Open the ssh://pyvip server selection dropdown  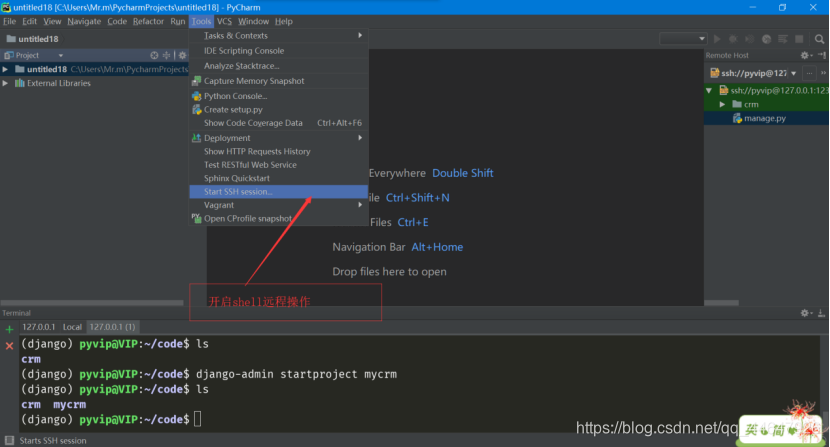793,73
